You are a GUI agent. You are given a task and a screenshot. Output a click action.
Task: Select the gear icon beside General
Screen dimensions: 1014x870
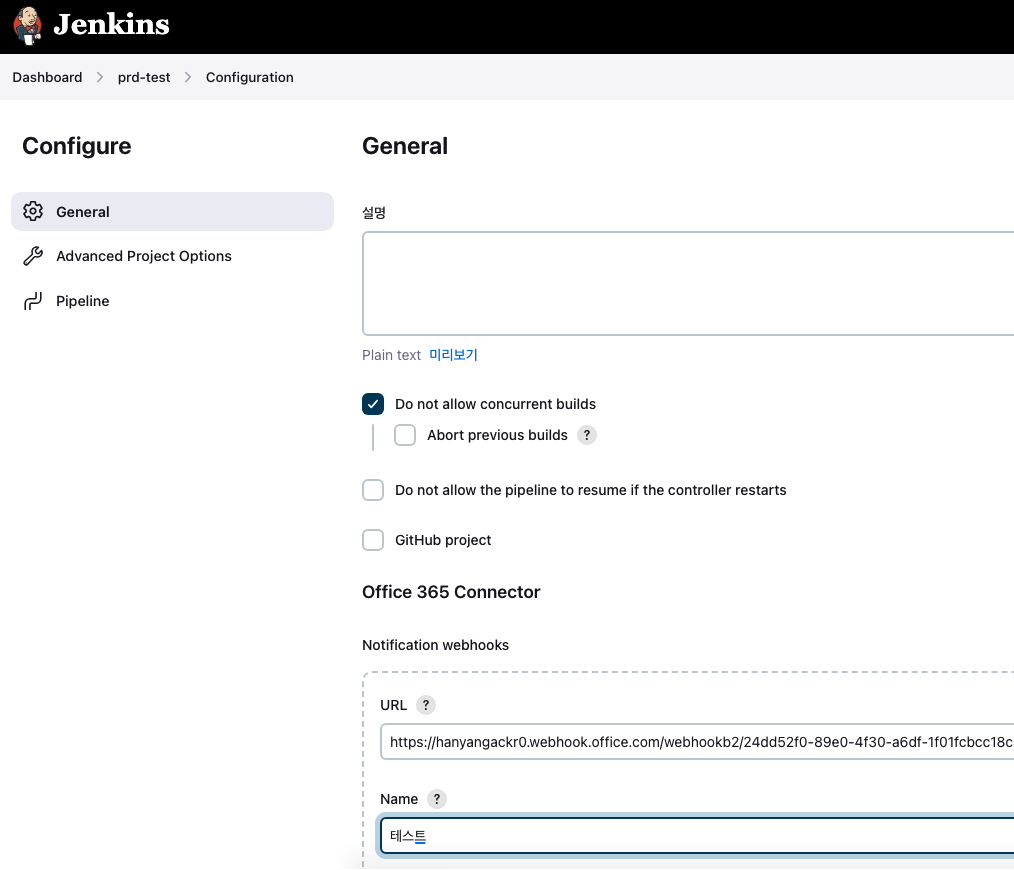33,212
